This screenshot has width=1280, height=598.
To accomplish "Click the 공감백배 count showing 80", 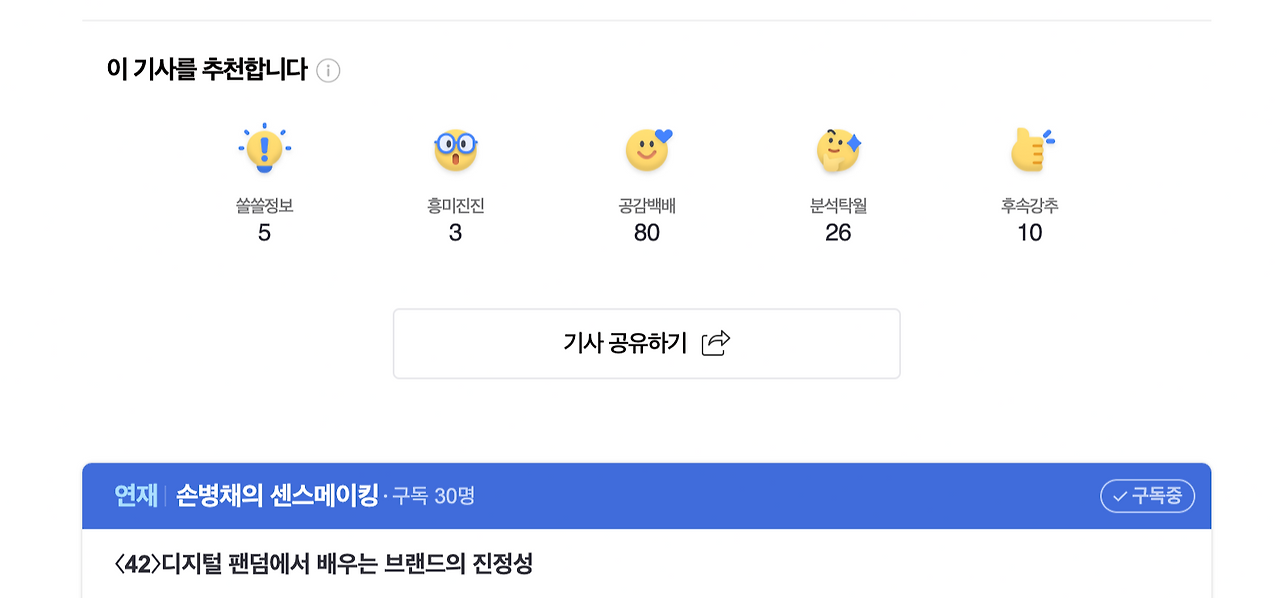I will point(647,232).
